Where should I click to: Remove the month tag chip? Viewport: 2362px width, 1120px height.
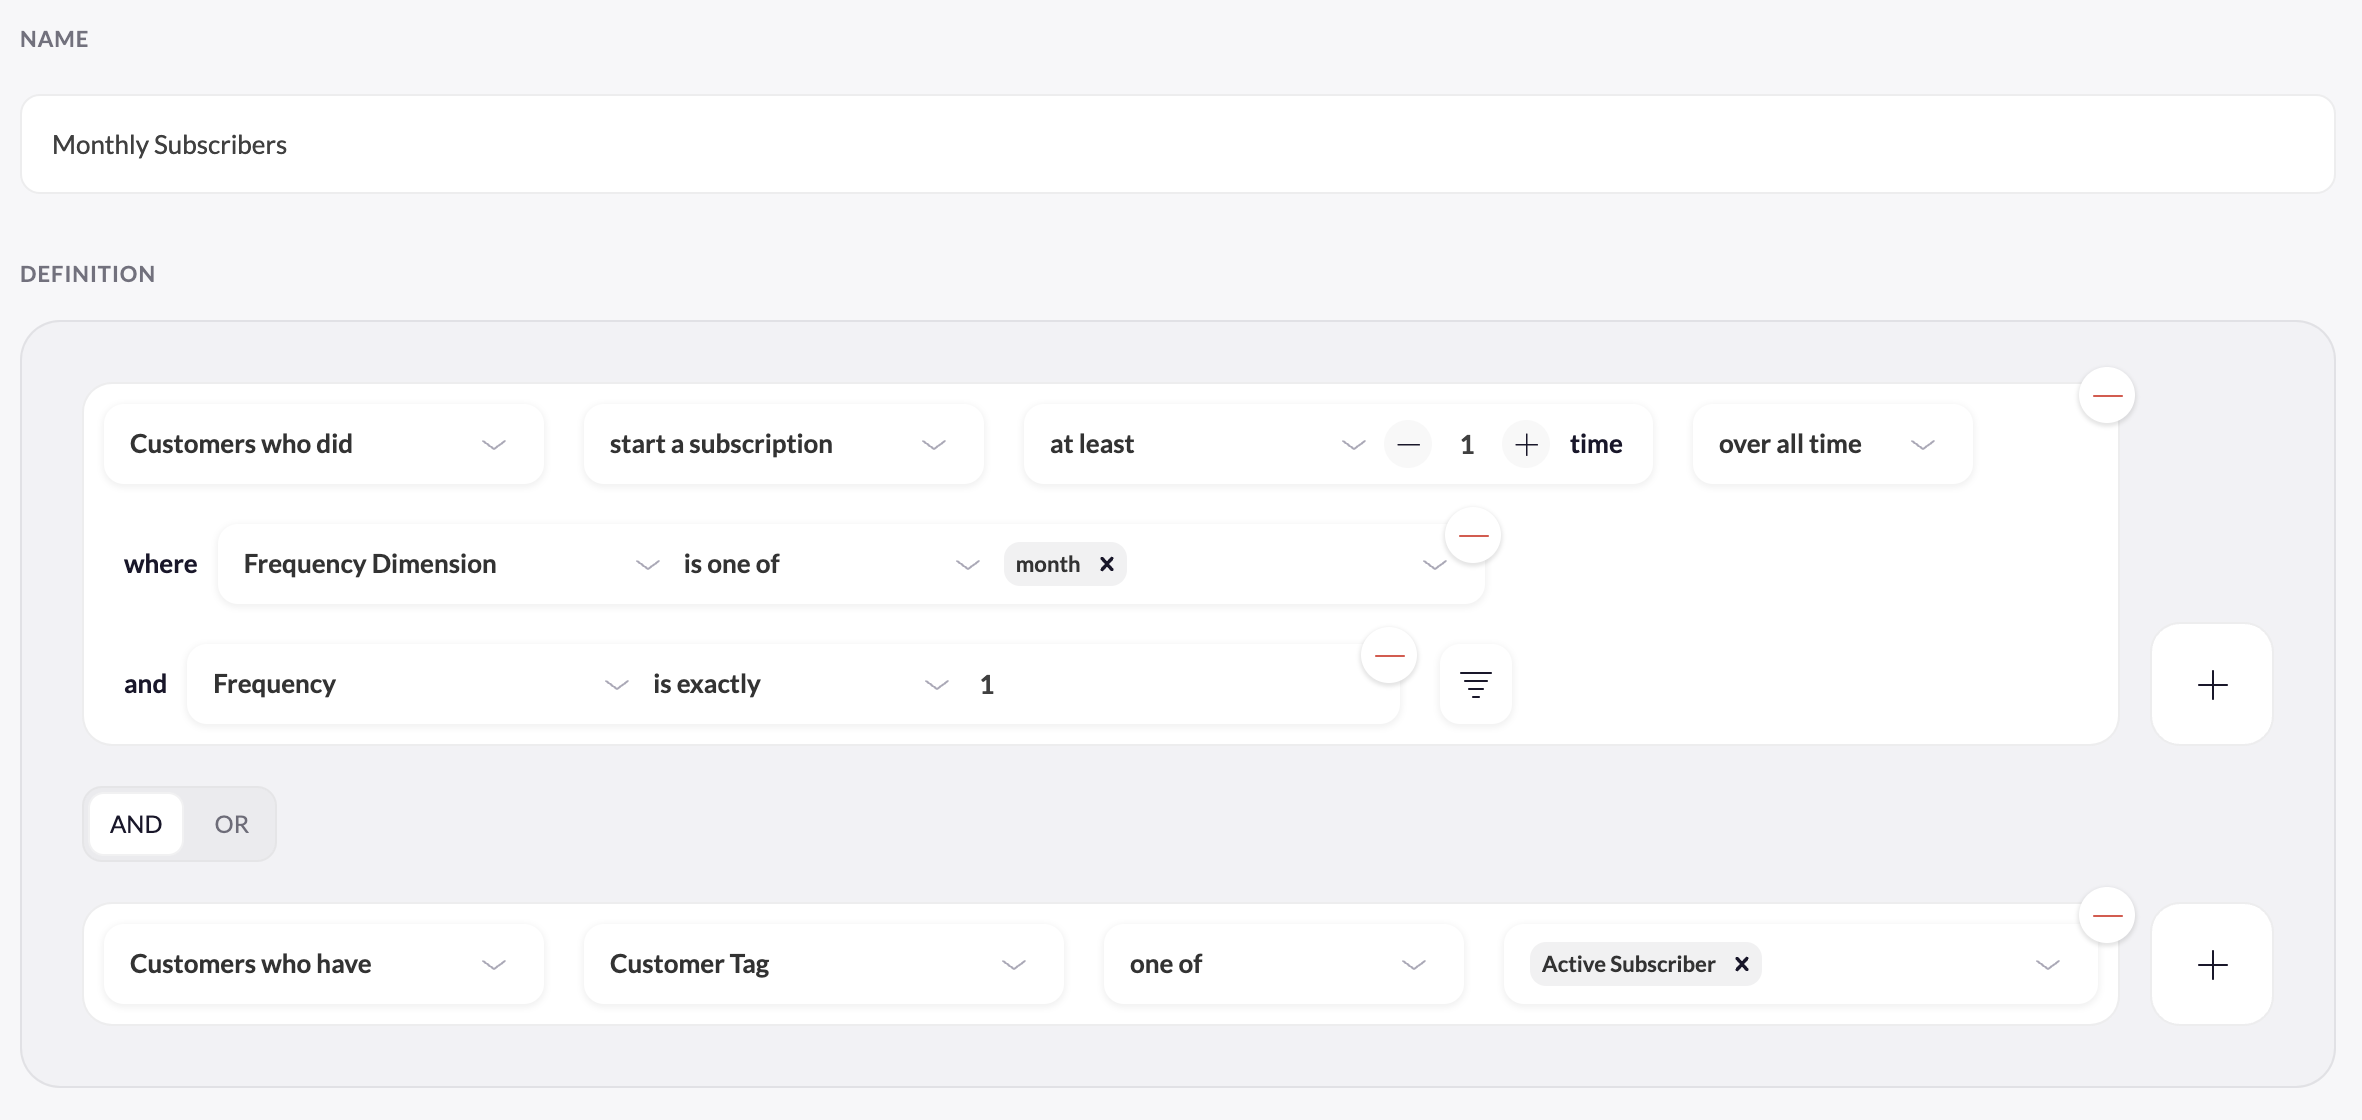1107,564
